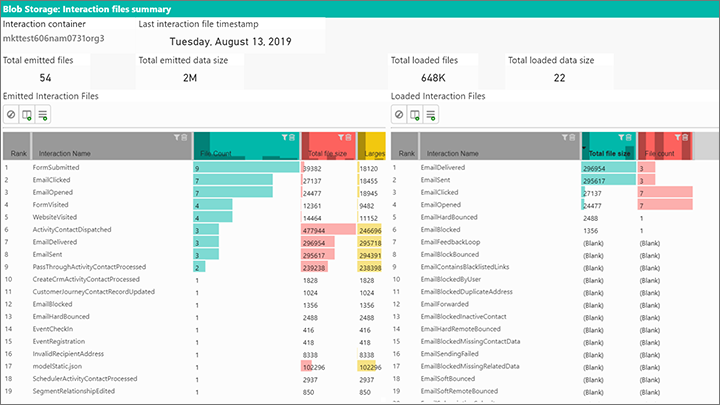Select CreateCrmActivityContactProcessed row

(x=194, y=279)
